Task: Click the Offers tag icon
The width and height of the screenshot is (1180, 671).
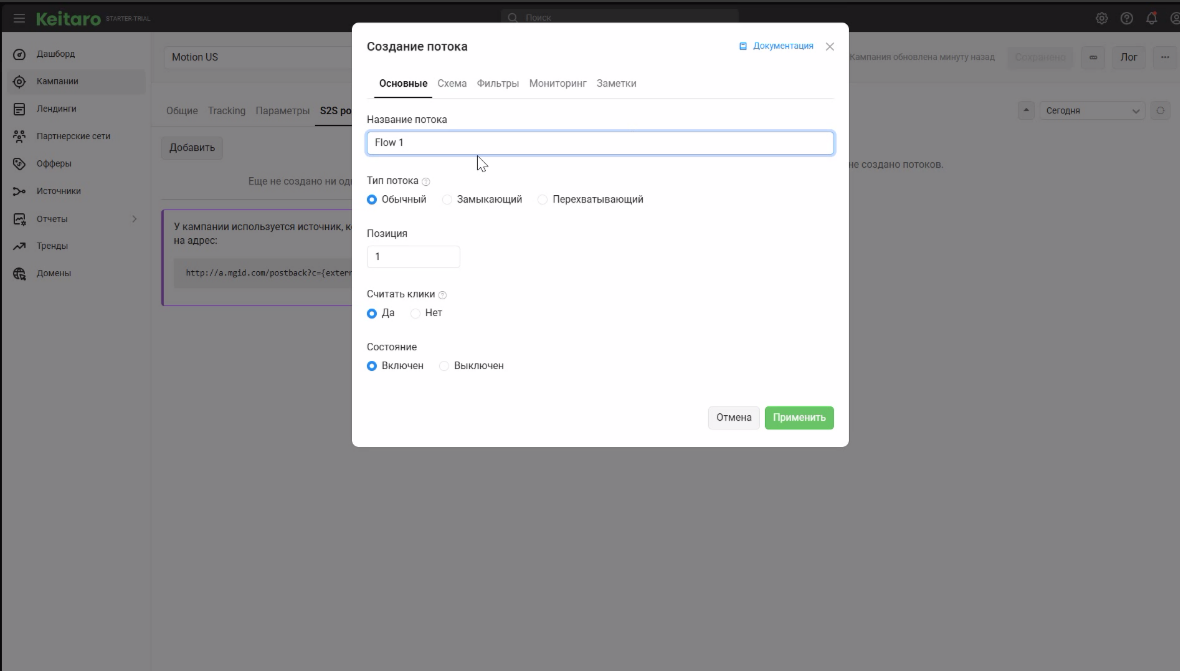Action: click(x=19, y=164)
